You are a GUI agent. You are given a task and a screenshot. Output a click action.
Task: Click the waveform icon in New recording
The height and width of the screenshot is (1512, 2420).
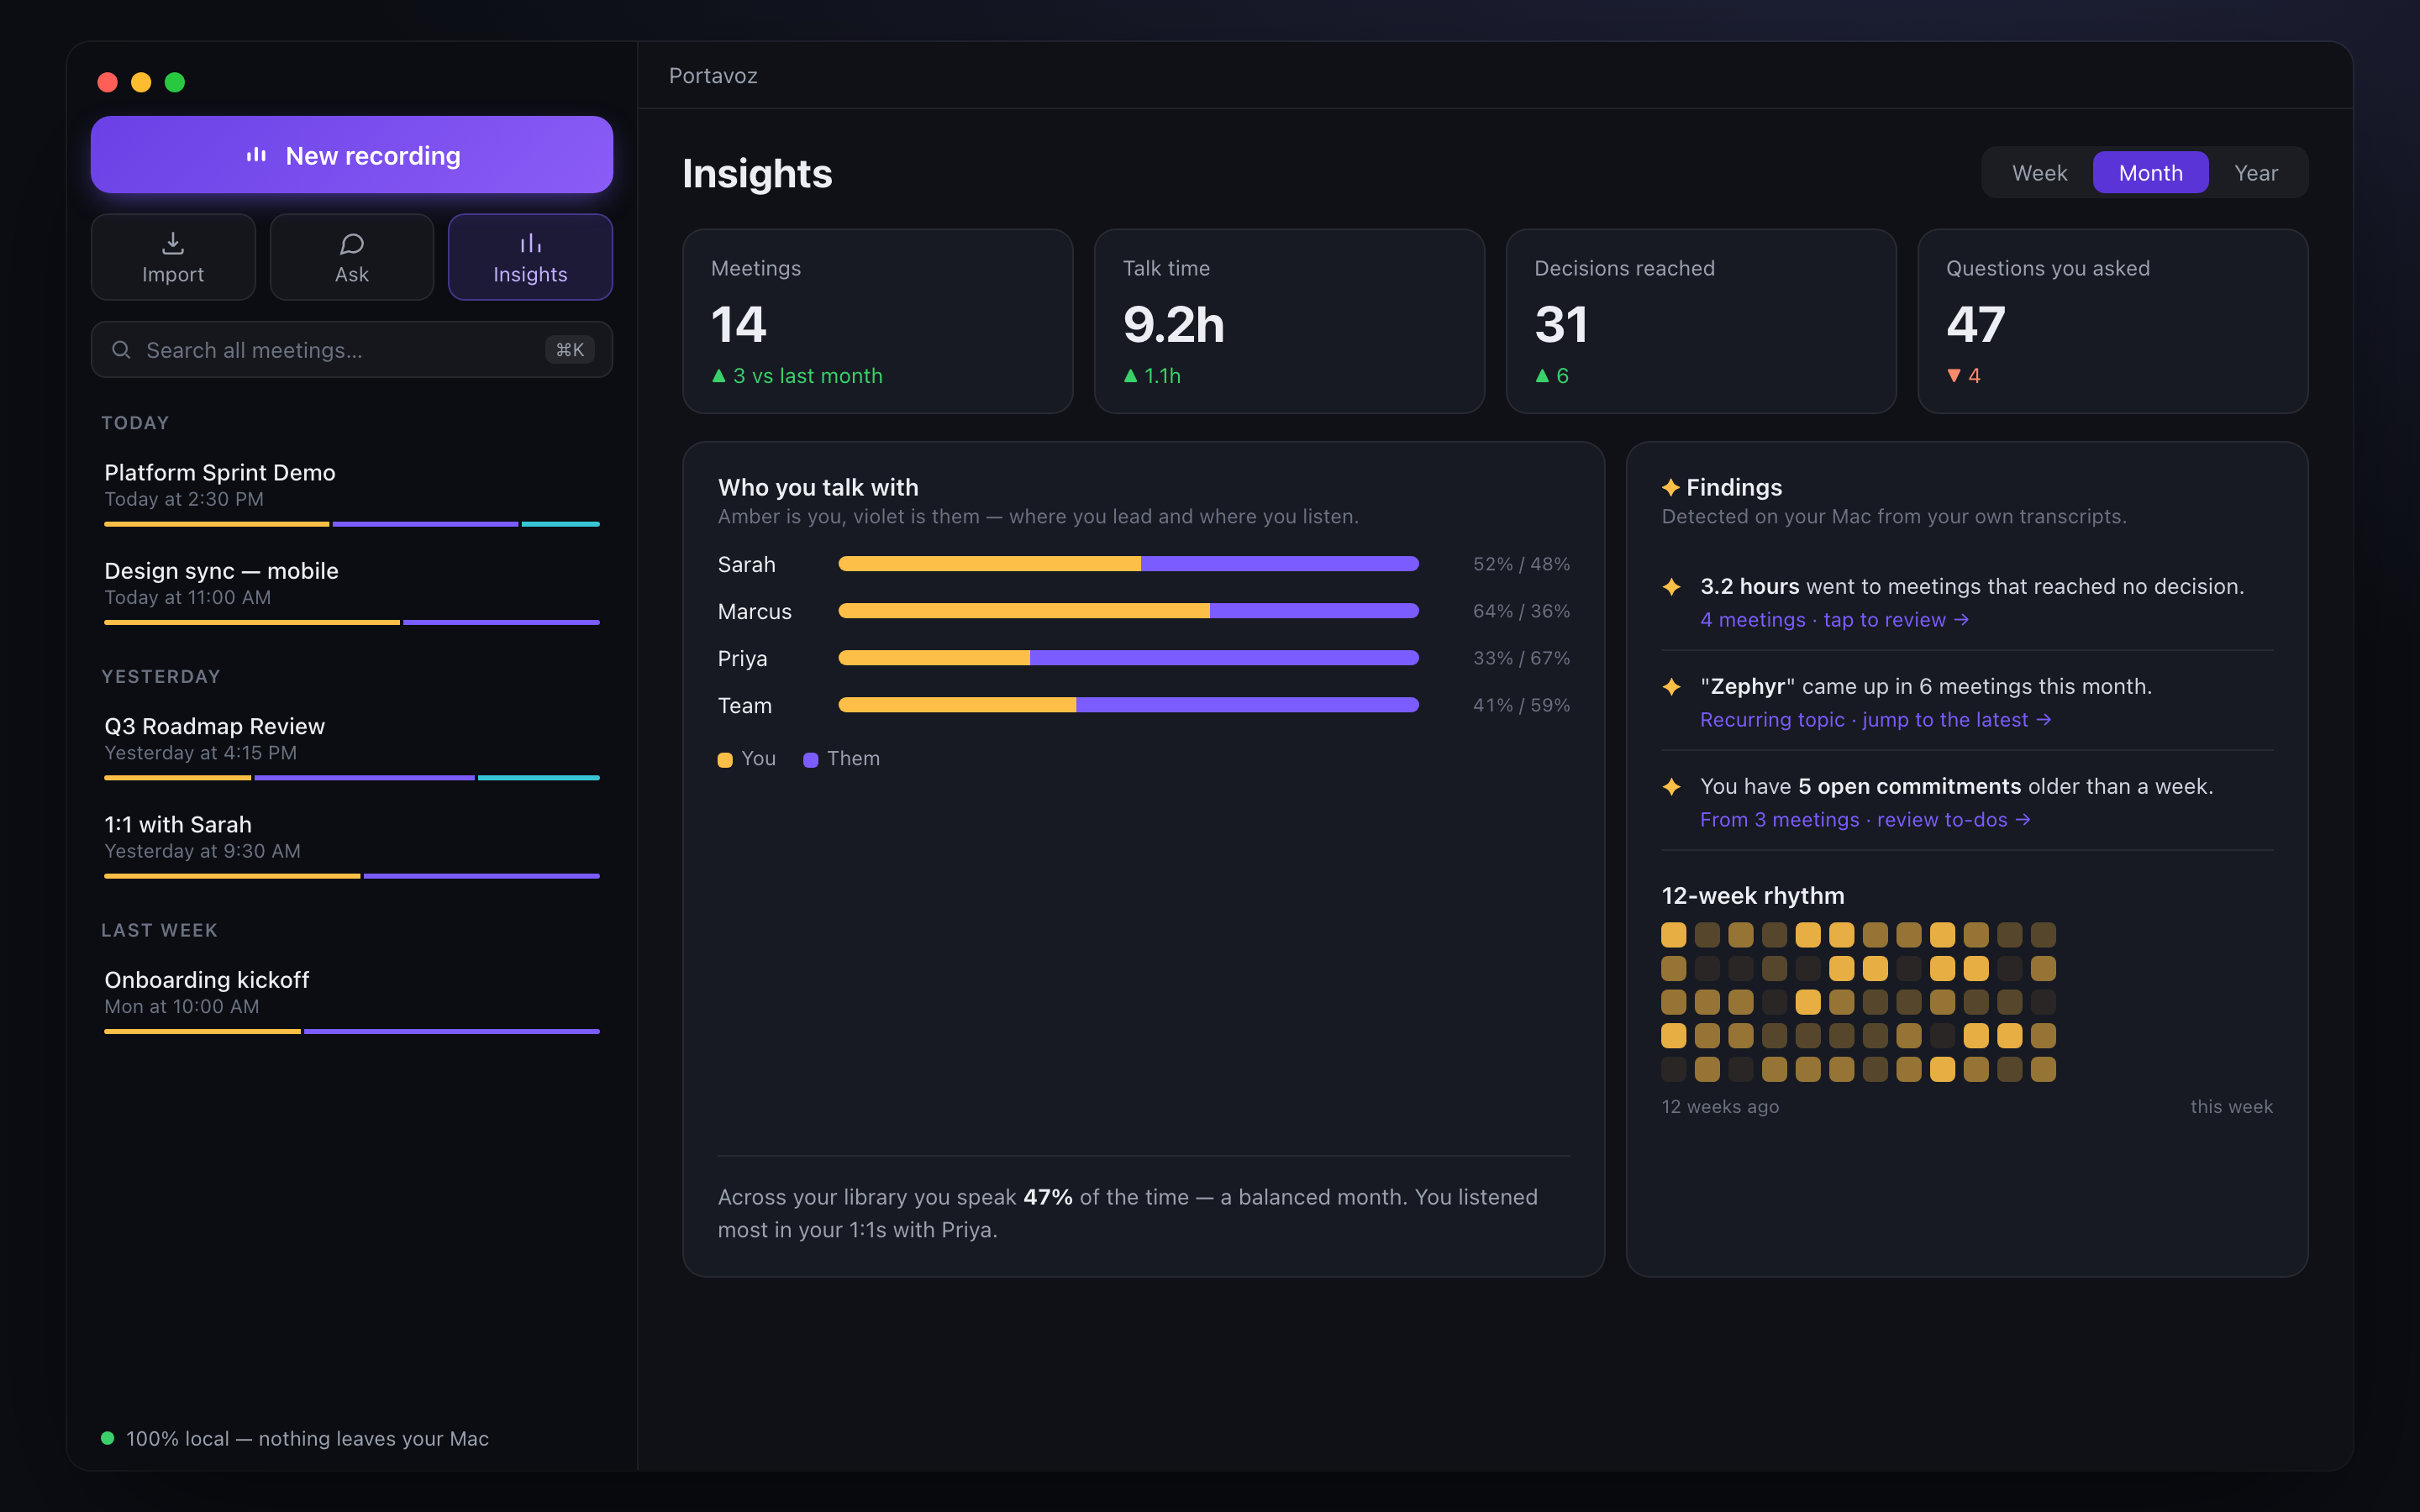coord(256,155)
